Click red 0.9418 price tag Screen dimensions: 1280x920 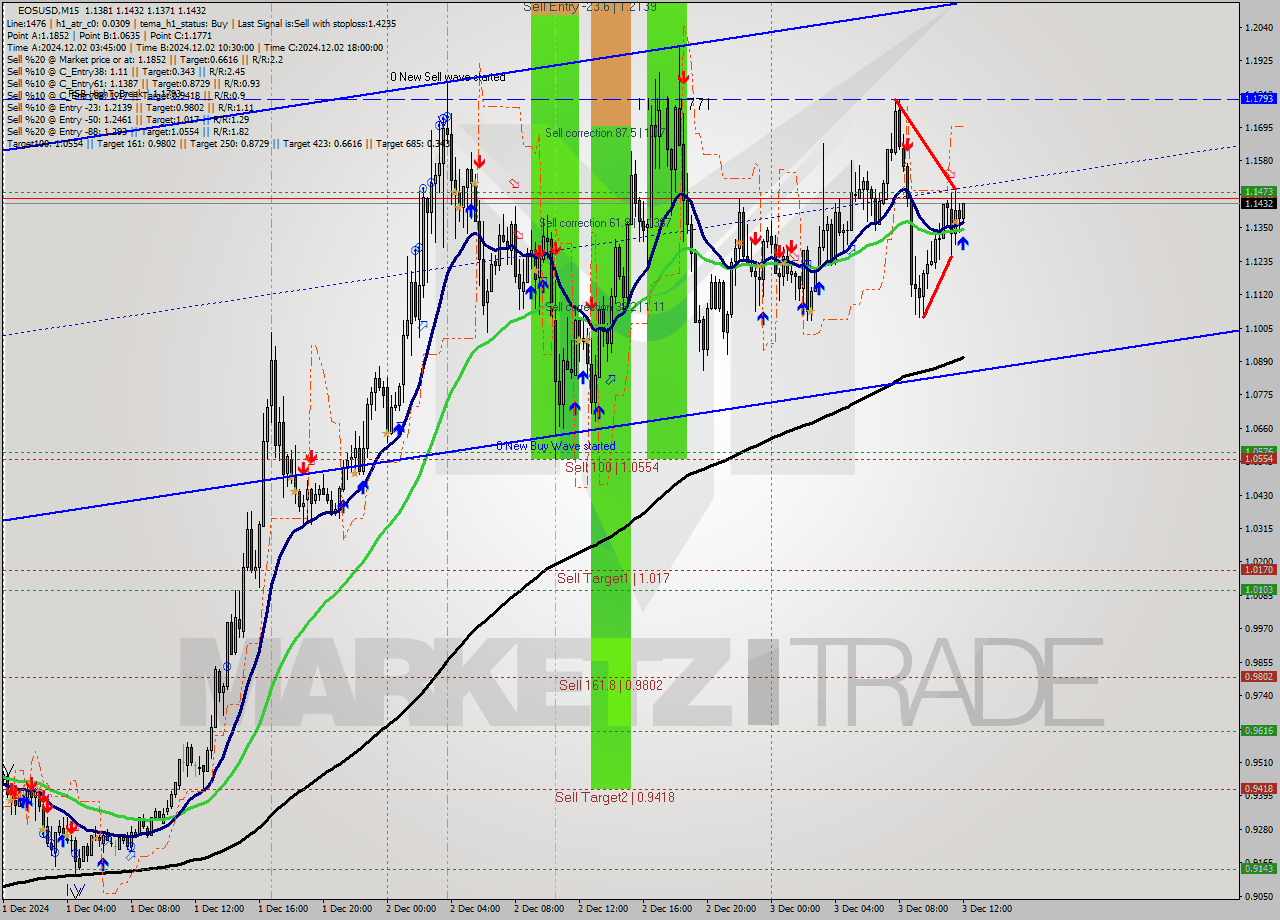pyautogui.click(x=1258, y=788)
